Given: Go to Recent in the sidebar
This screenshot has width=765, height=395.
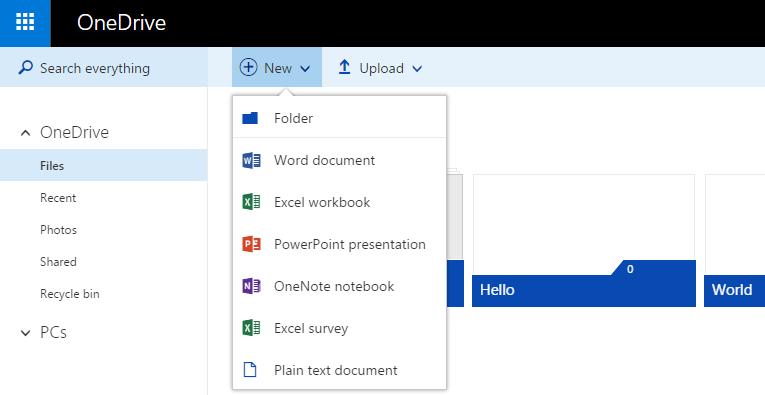Looking at the screenshot, I should 58,198.
